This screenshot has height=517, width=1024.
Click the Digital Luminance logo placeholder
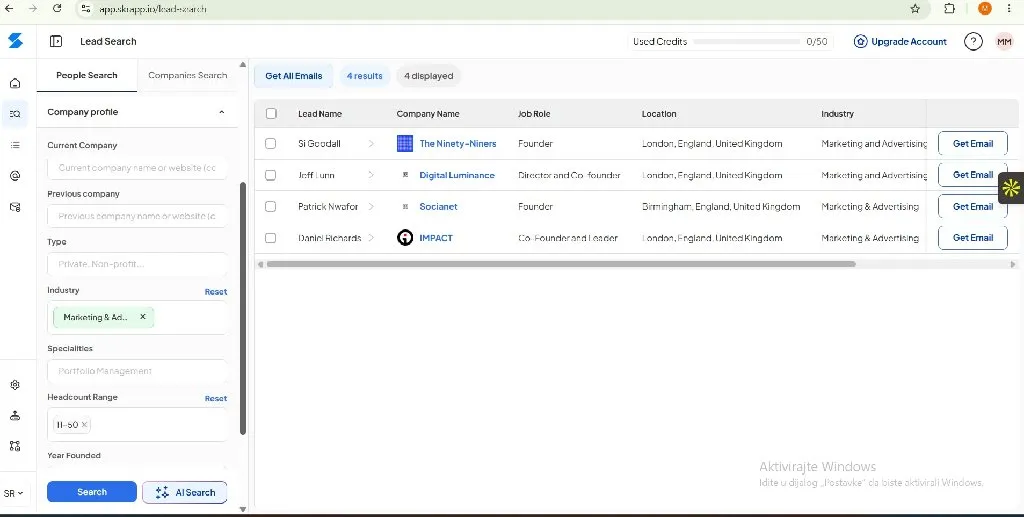(405, 175)
